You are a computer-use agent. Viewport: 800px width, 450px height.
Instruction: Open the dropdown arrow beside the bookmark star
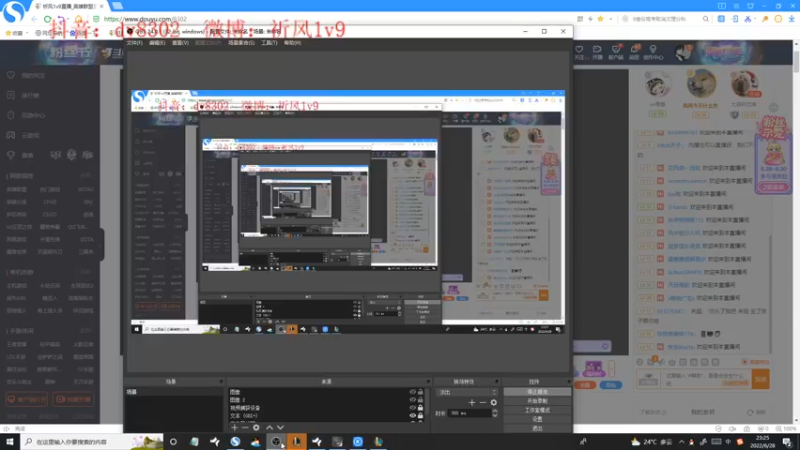coord(611,19)
